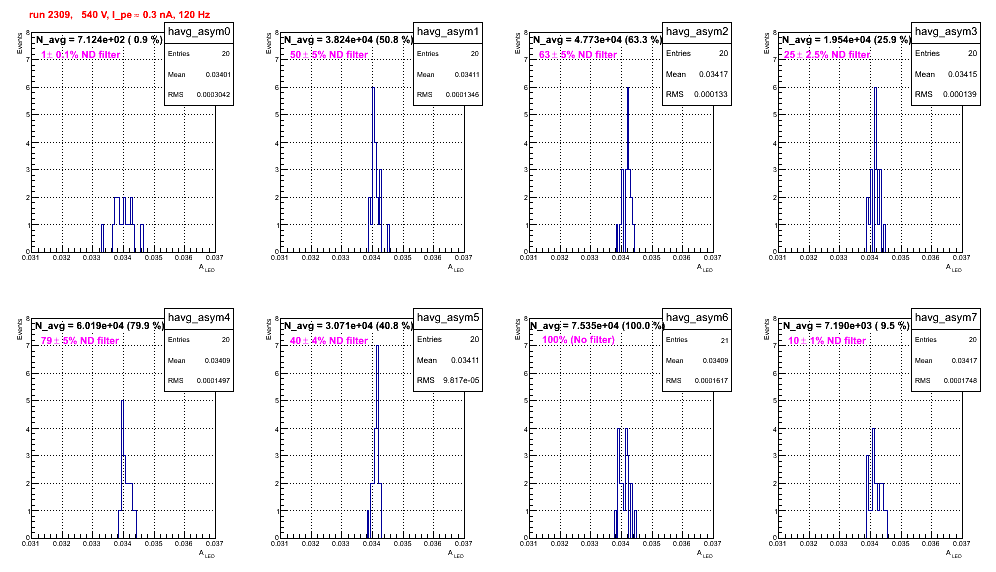
Task: Select the magenta 100% (No filter) text
Action: pos(579,340)
